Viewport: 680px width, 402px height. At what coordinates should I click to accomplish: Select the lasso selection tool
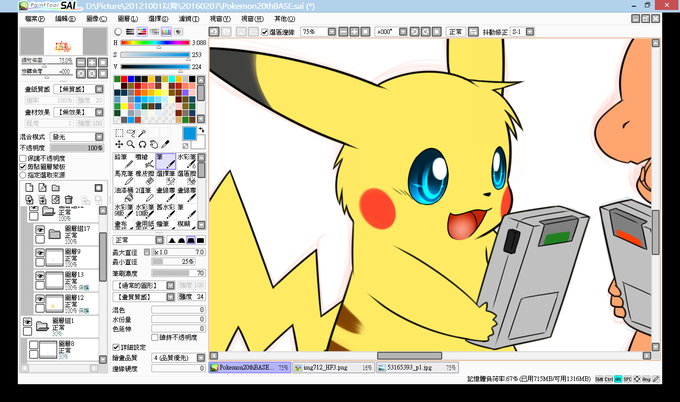[131, 133]
